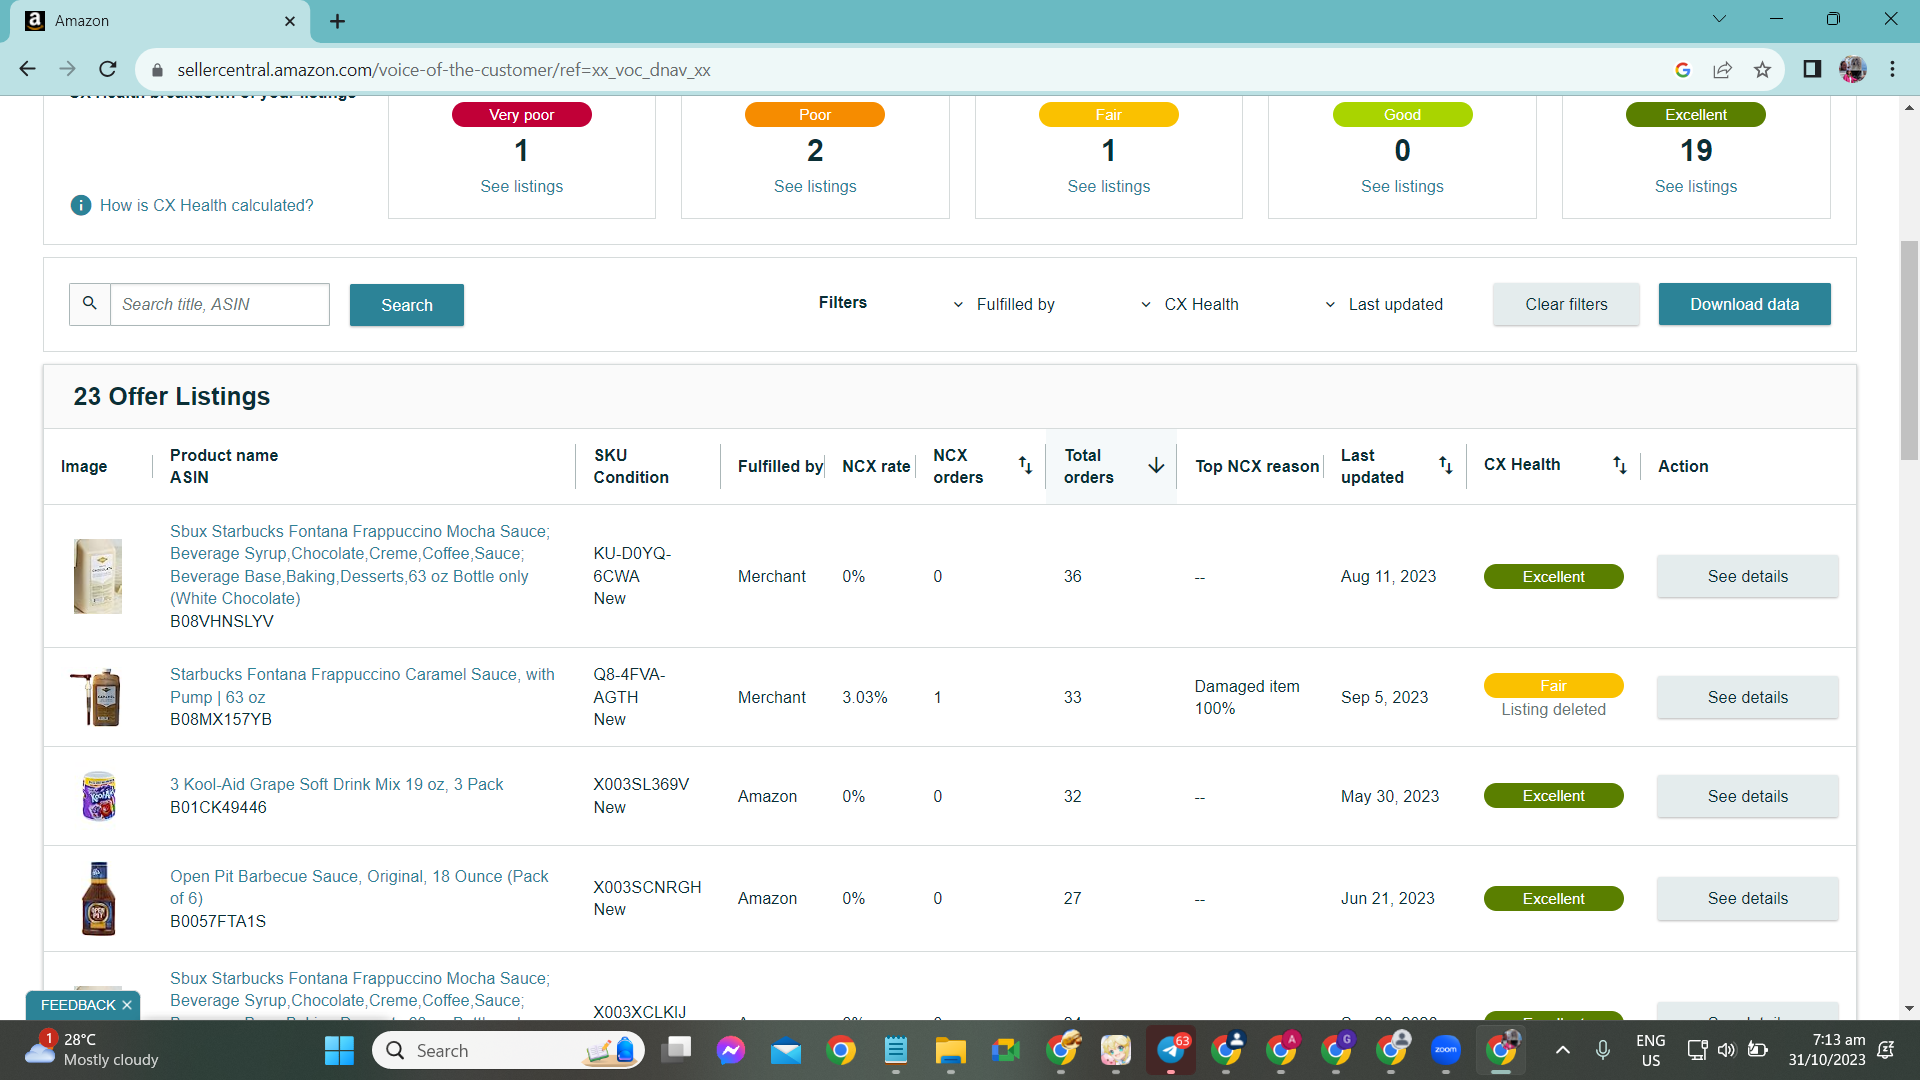
Task: Close the Amazon browser tab
Action: 290,21
